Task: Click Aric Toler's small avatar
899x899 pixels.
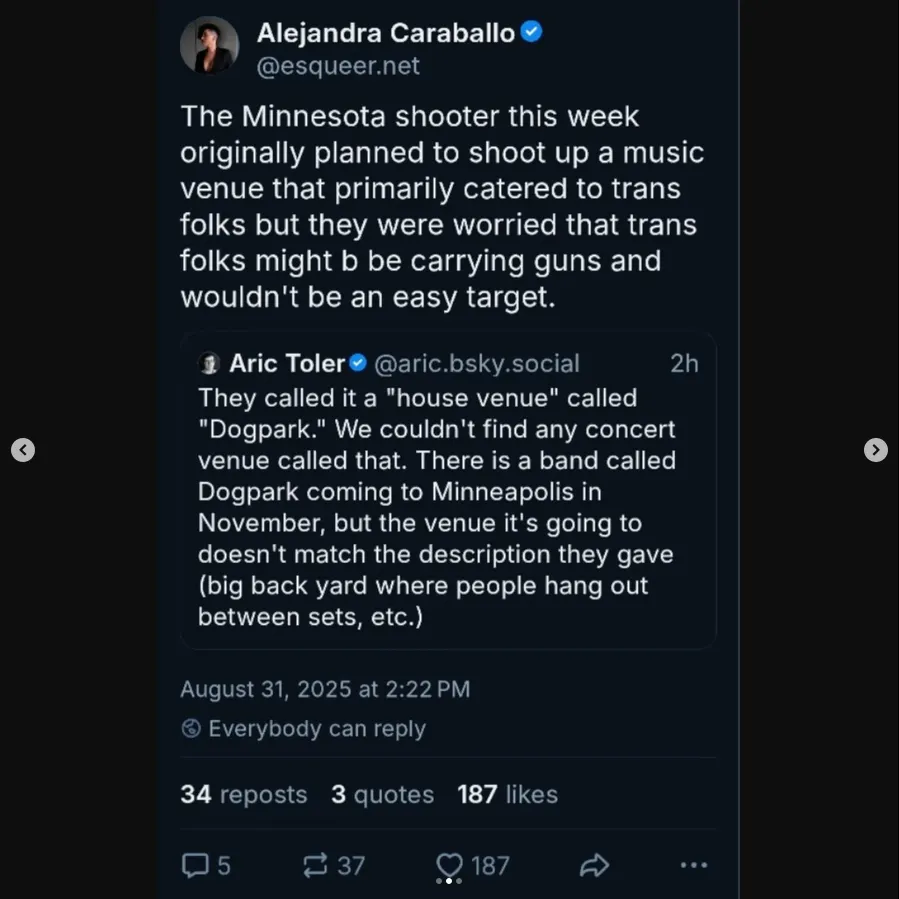Action: [209, 363]
